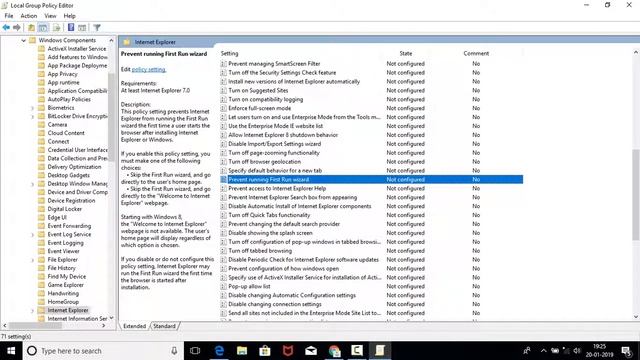This screenshot has height=360, width=640.
Task: Click the settings list vertical scrollbar thumb
Action: point(636,195)
